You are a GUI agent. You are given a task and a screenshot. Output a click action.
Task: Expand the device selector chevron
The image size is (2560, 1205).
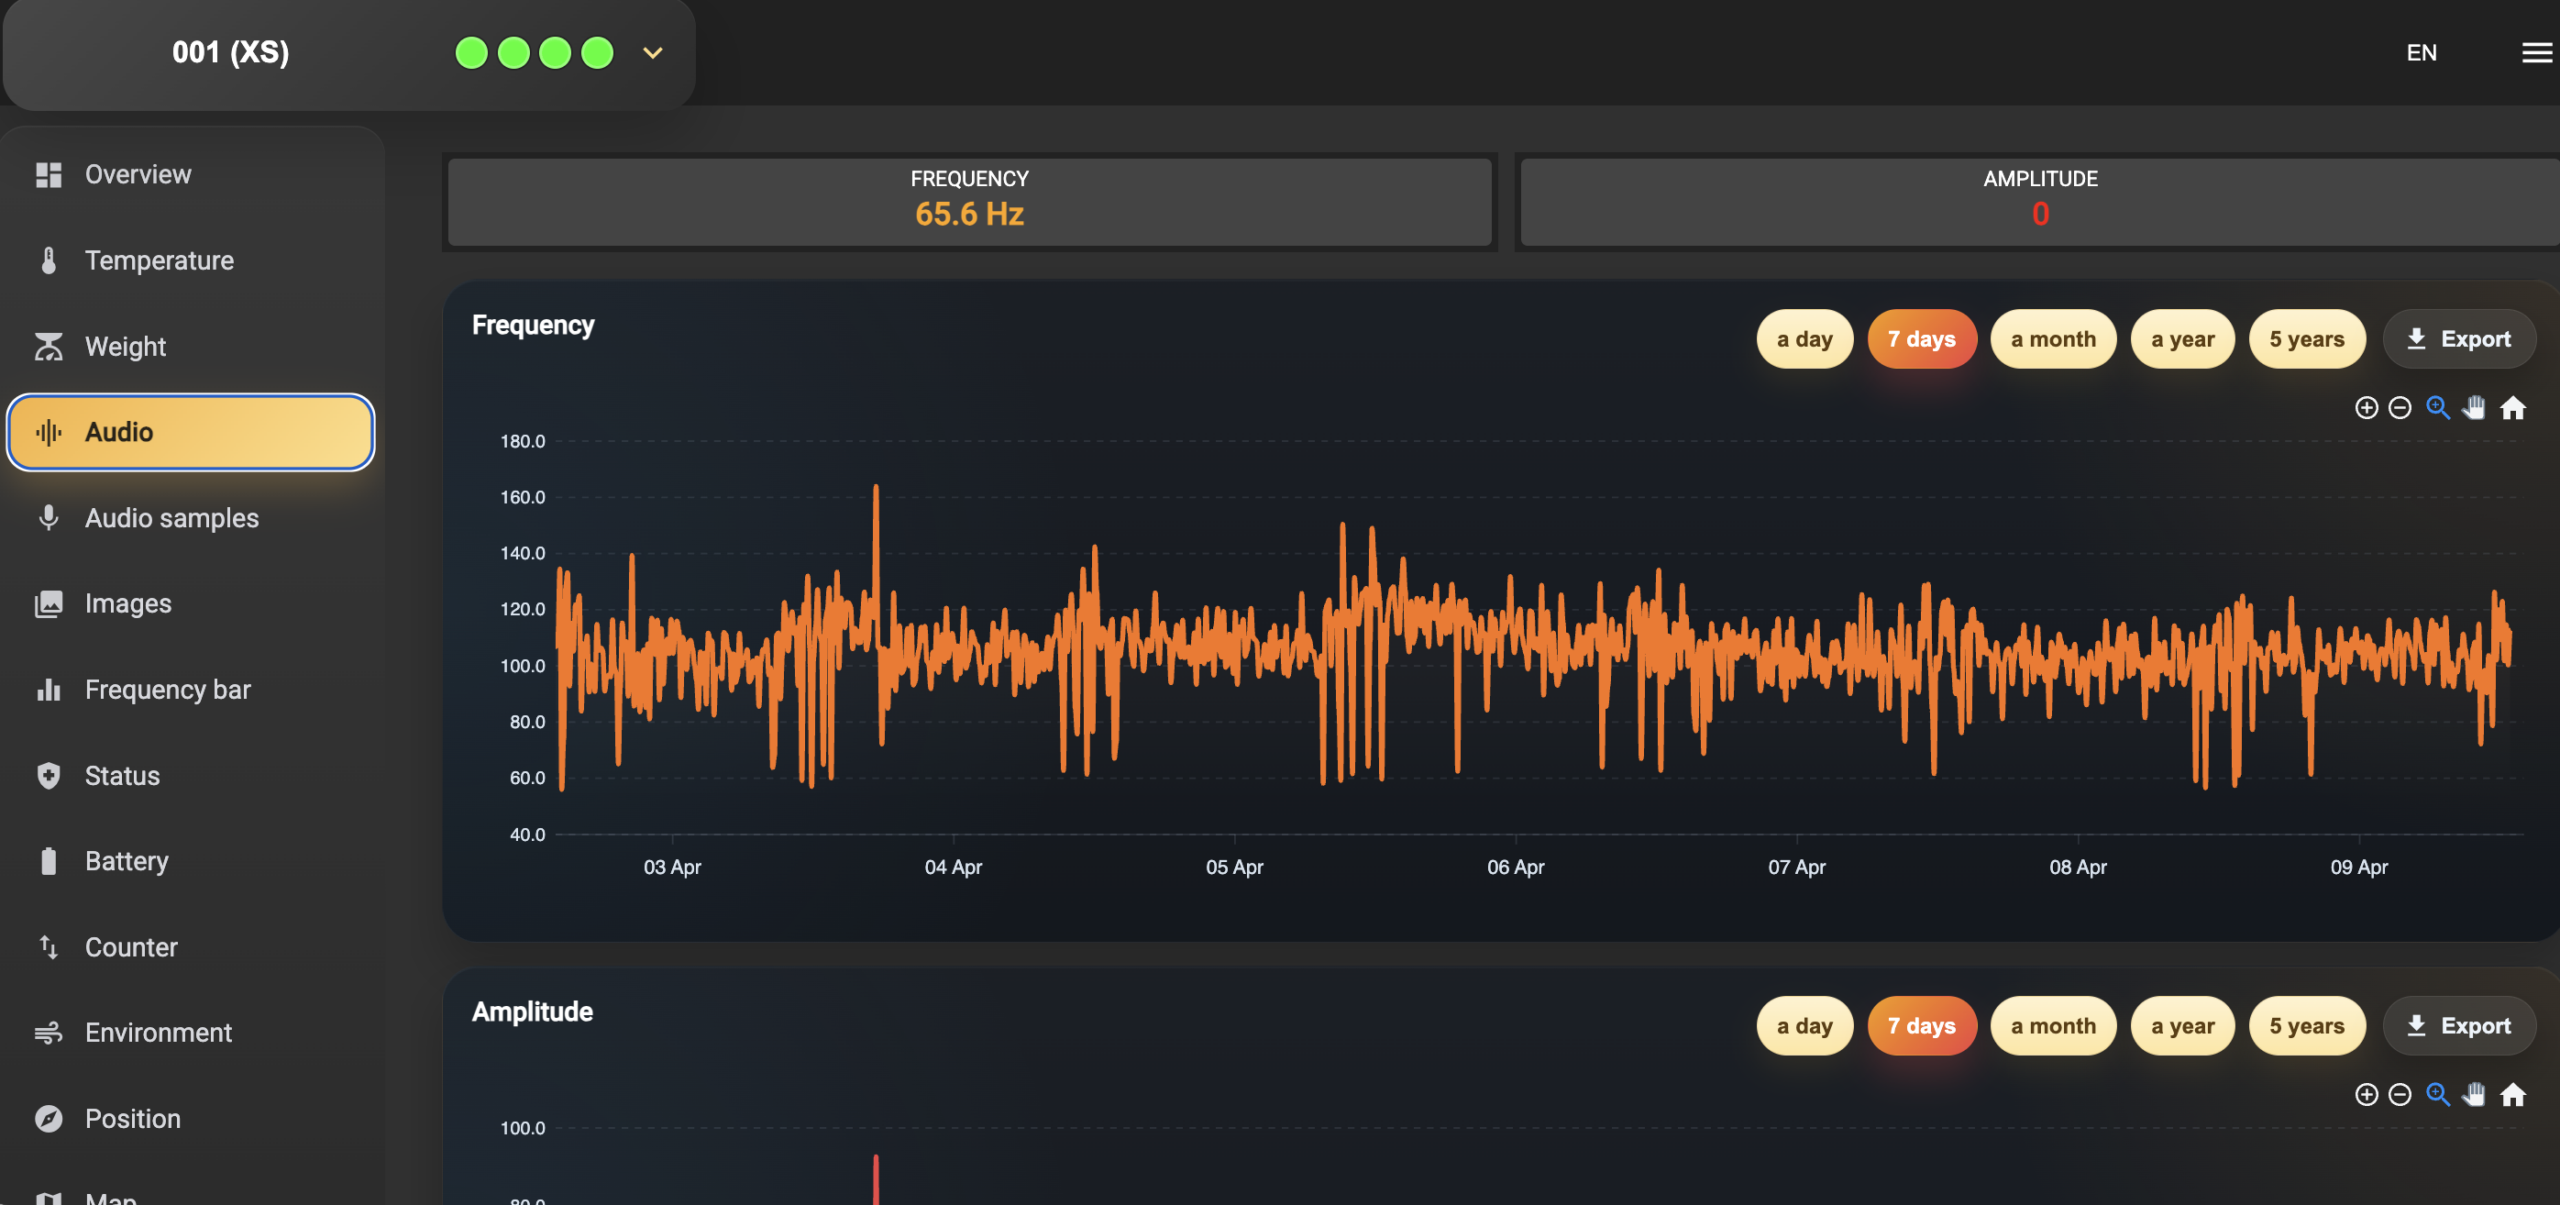(x=653, y=53)
